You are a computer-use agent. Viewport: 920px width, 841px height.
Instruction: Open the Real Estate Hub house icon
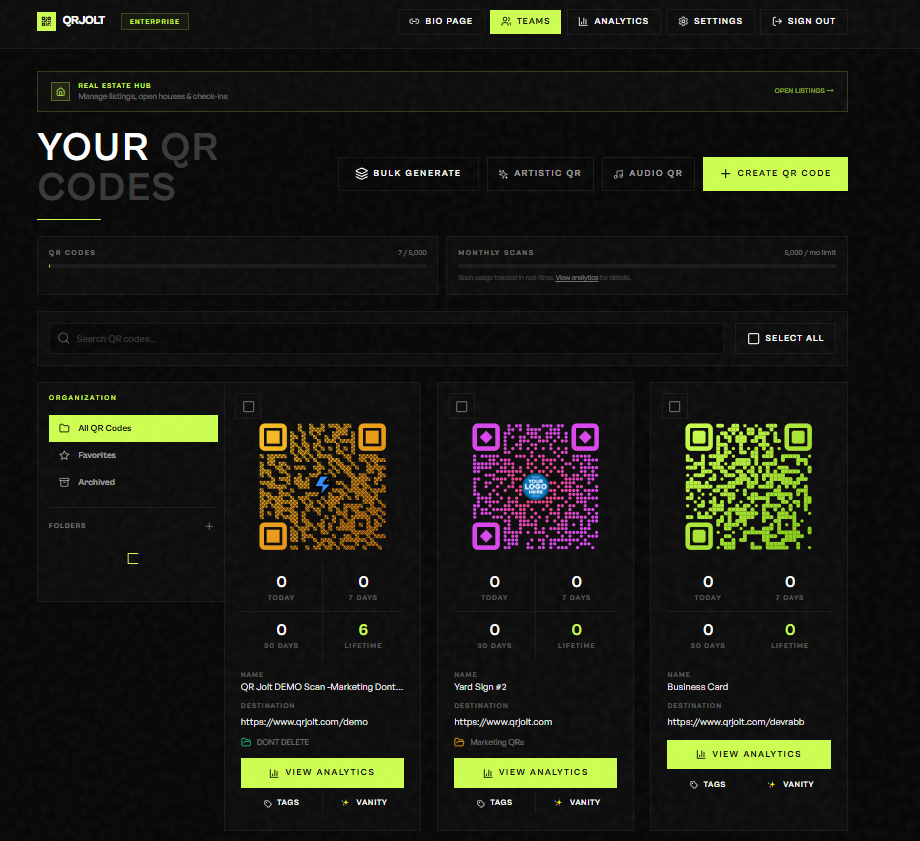coord(60,92)
